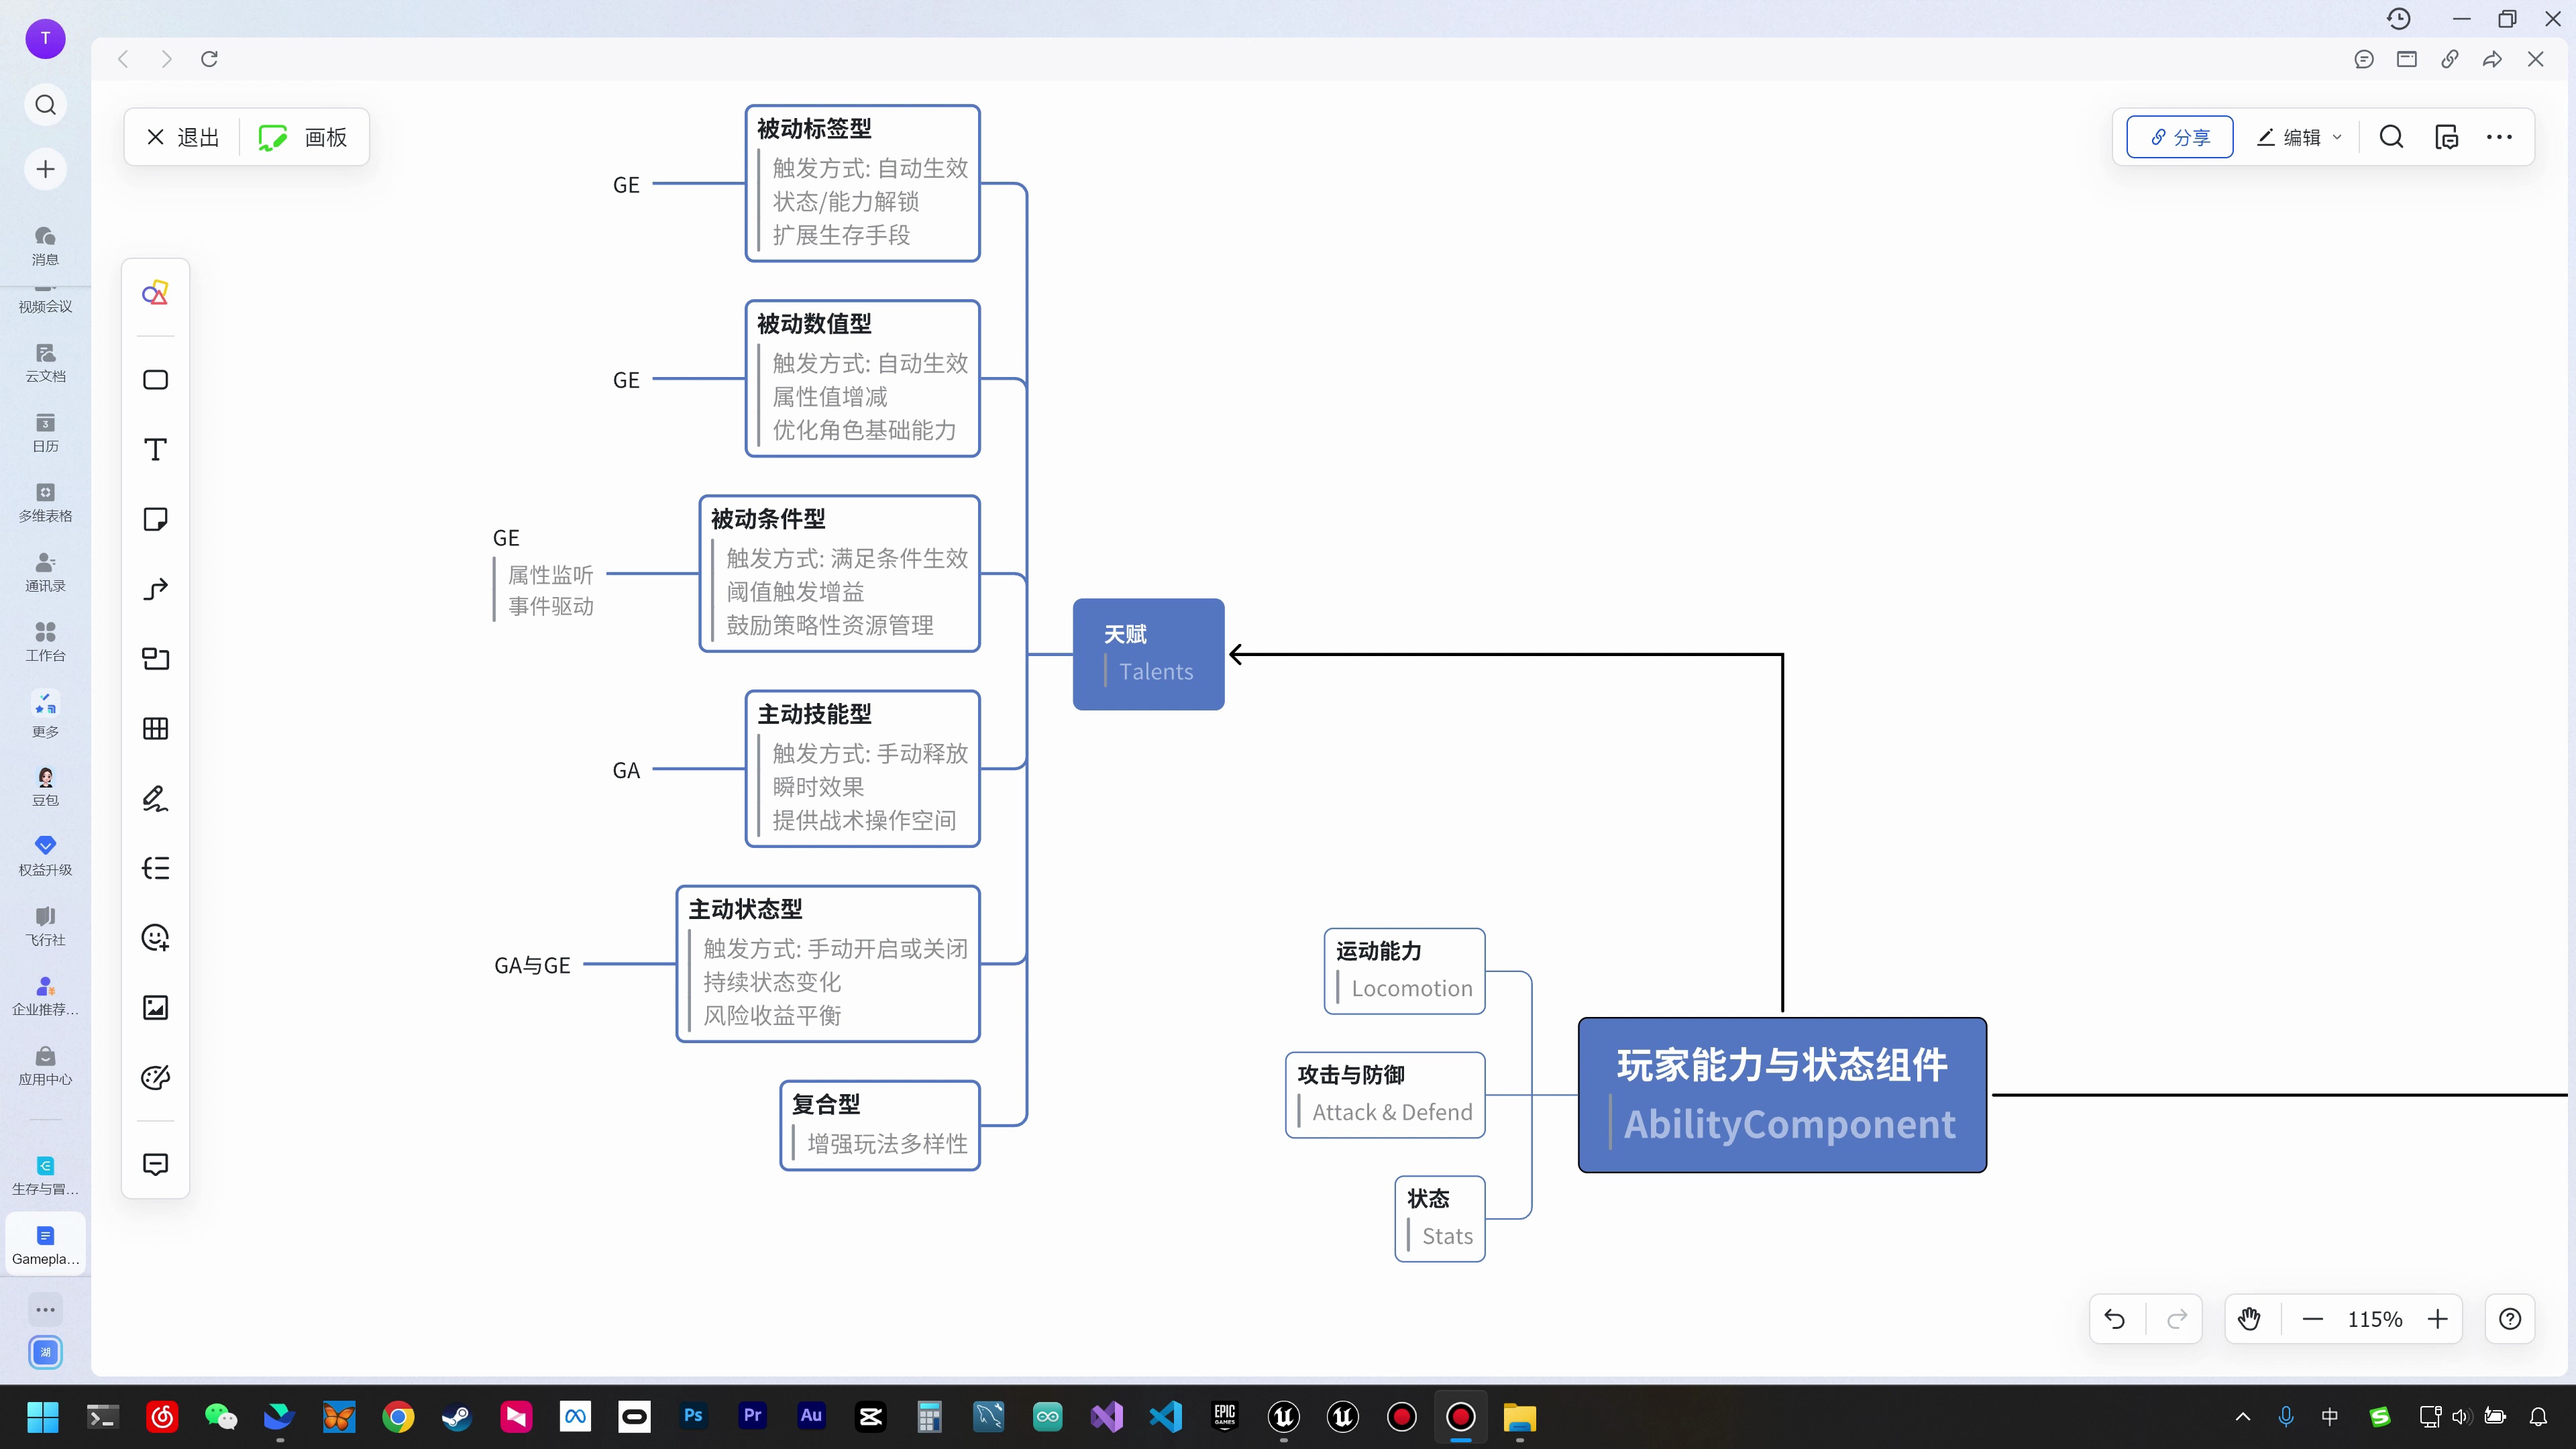
Task: Open the 115% zoom level menu
Action: tap(2374, 1319)
